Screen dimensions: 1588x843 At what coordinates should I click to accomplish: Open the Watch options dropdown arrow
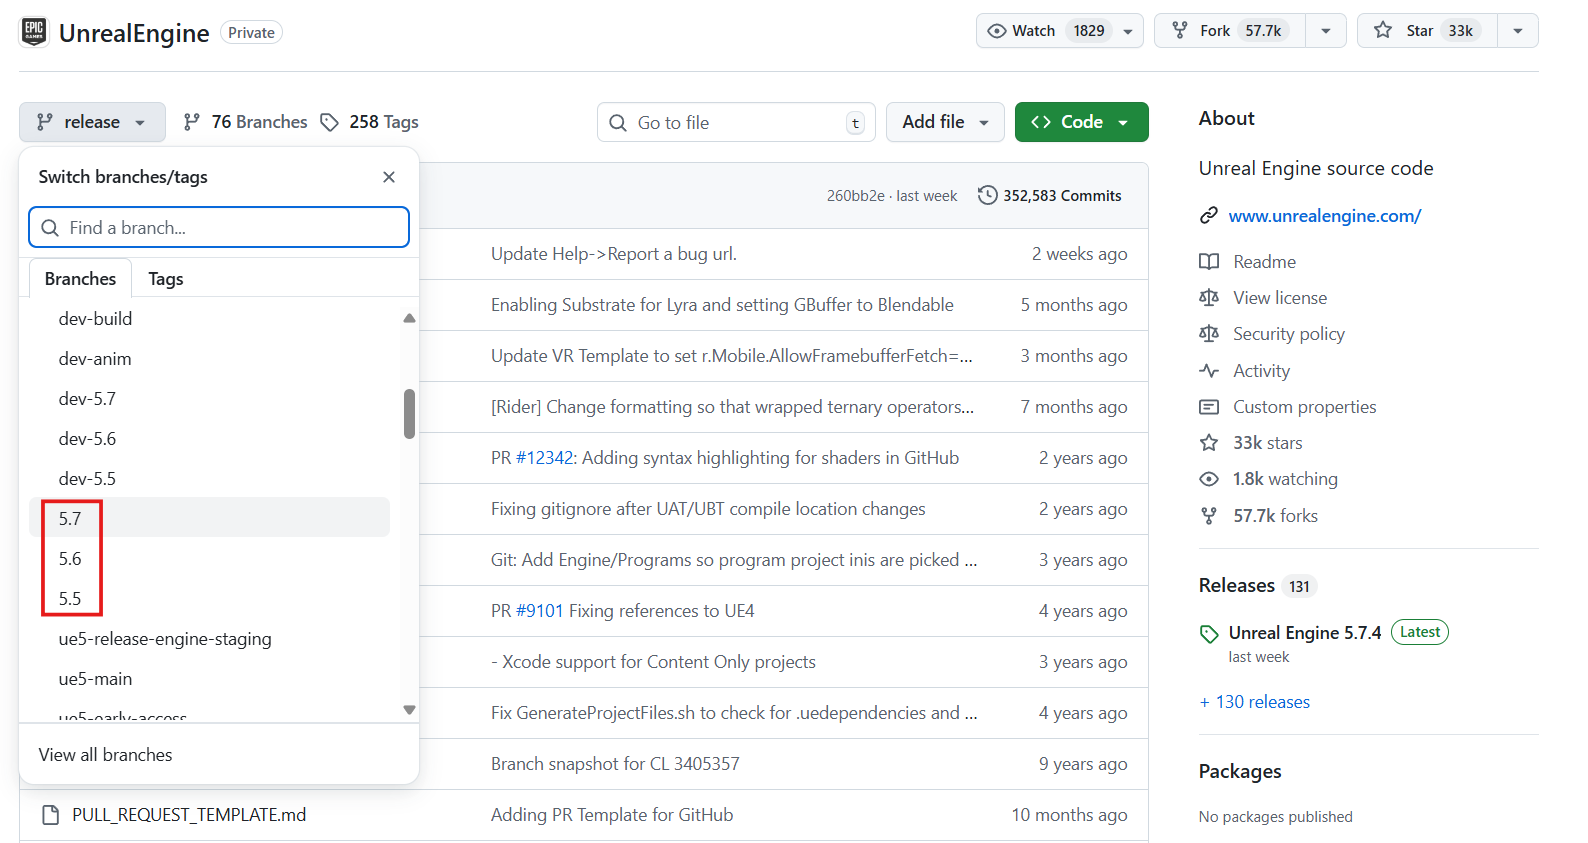1128,31
